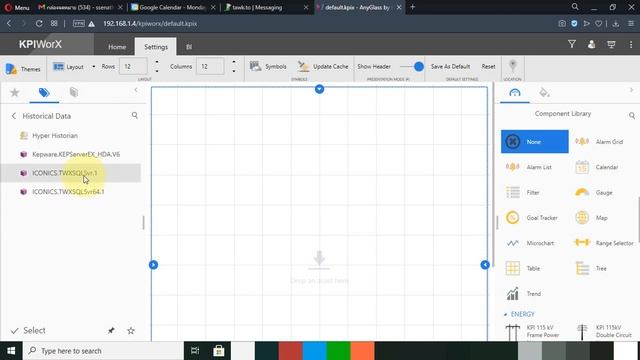Switch to the tags tab
Image resolution: width=640 pixels, height=360 pixels.
[44, 93]
